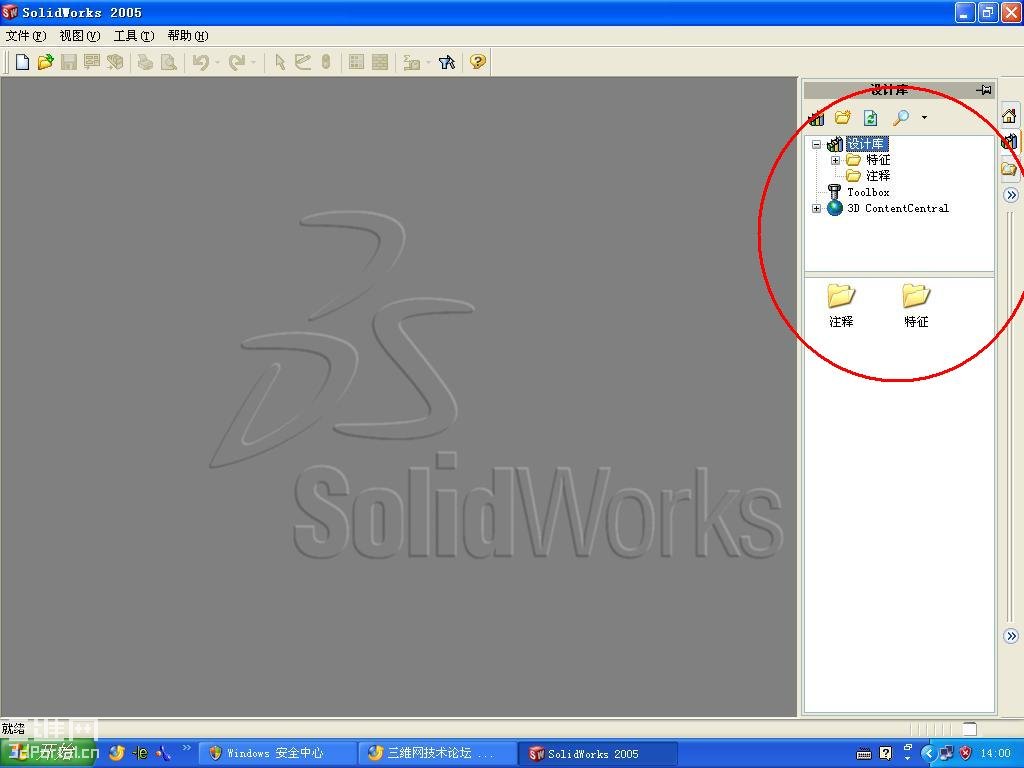The image size is (1024, 768).
Task: Select the arrow pointer Select tool
Action: pyautogui.click(x=280, y=62)
